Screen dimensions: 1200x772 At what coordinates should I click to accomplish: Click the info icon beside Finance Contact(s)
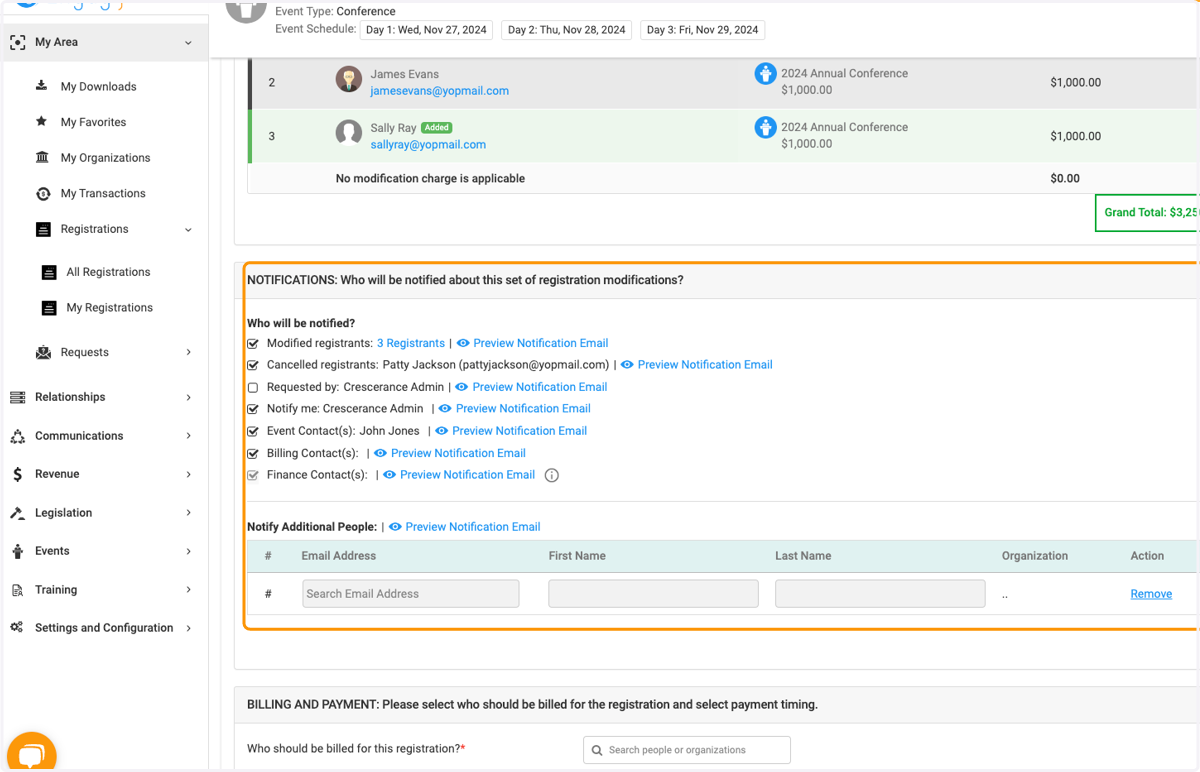tap(551, 475)
